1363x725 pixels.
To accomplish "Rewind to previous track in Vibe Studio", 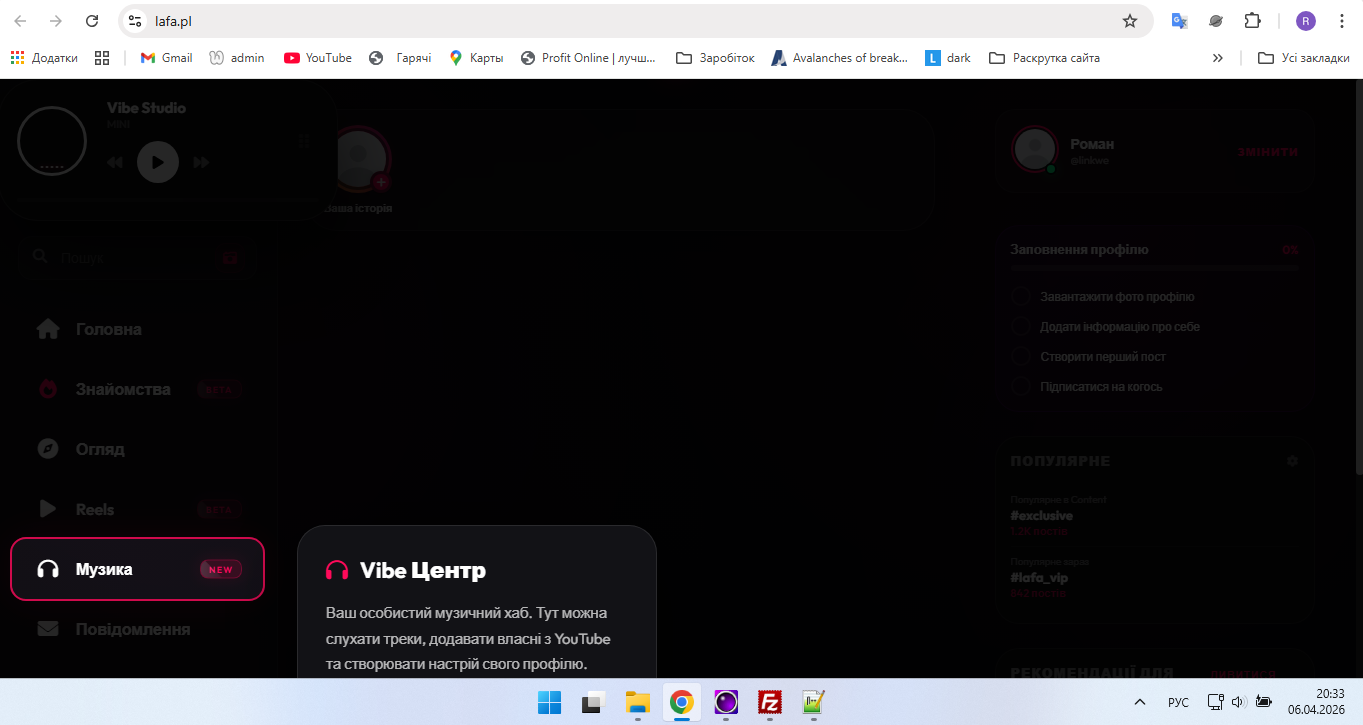I will pos(115,162).
